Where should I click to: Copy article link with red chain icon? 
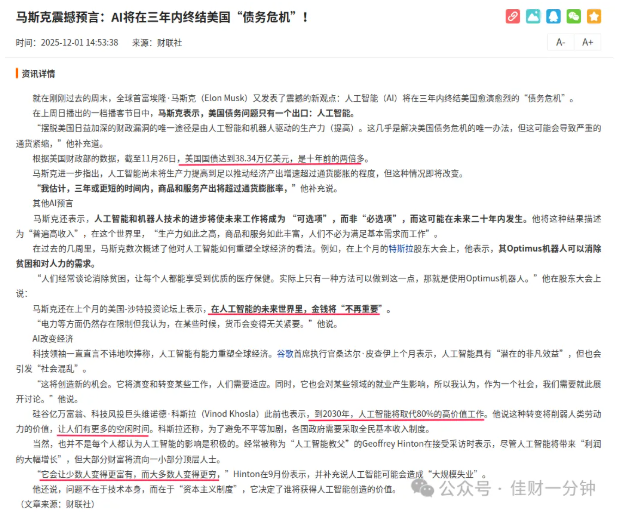click(513, 16)
